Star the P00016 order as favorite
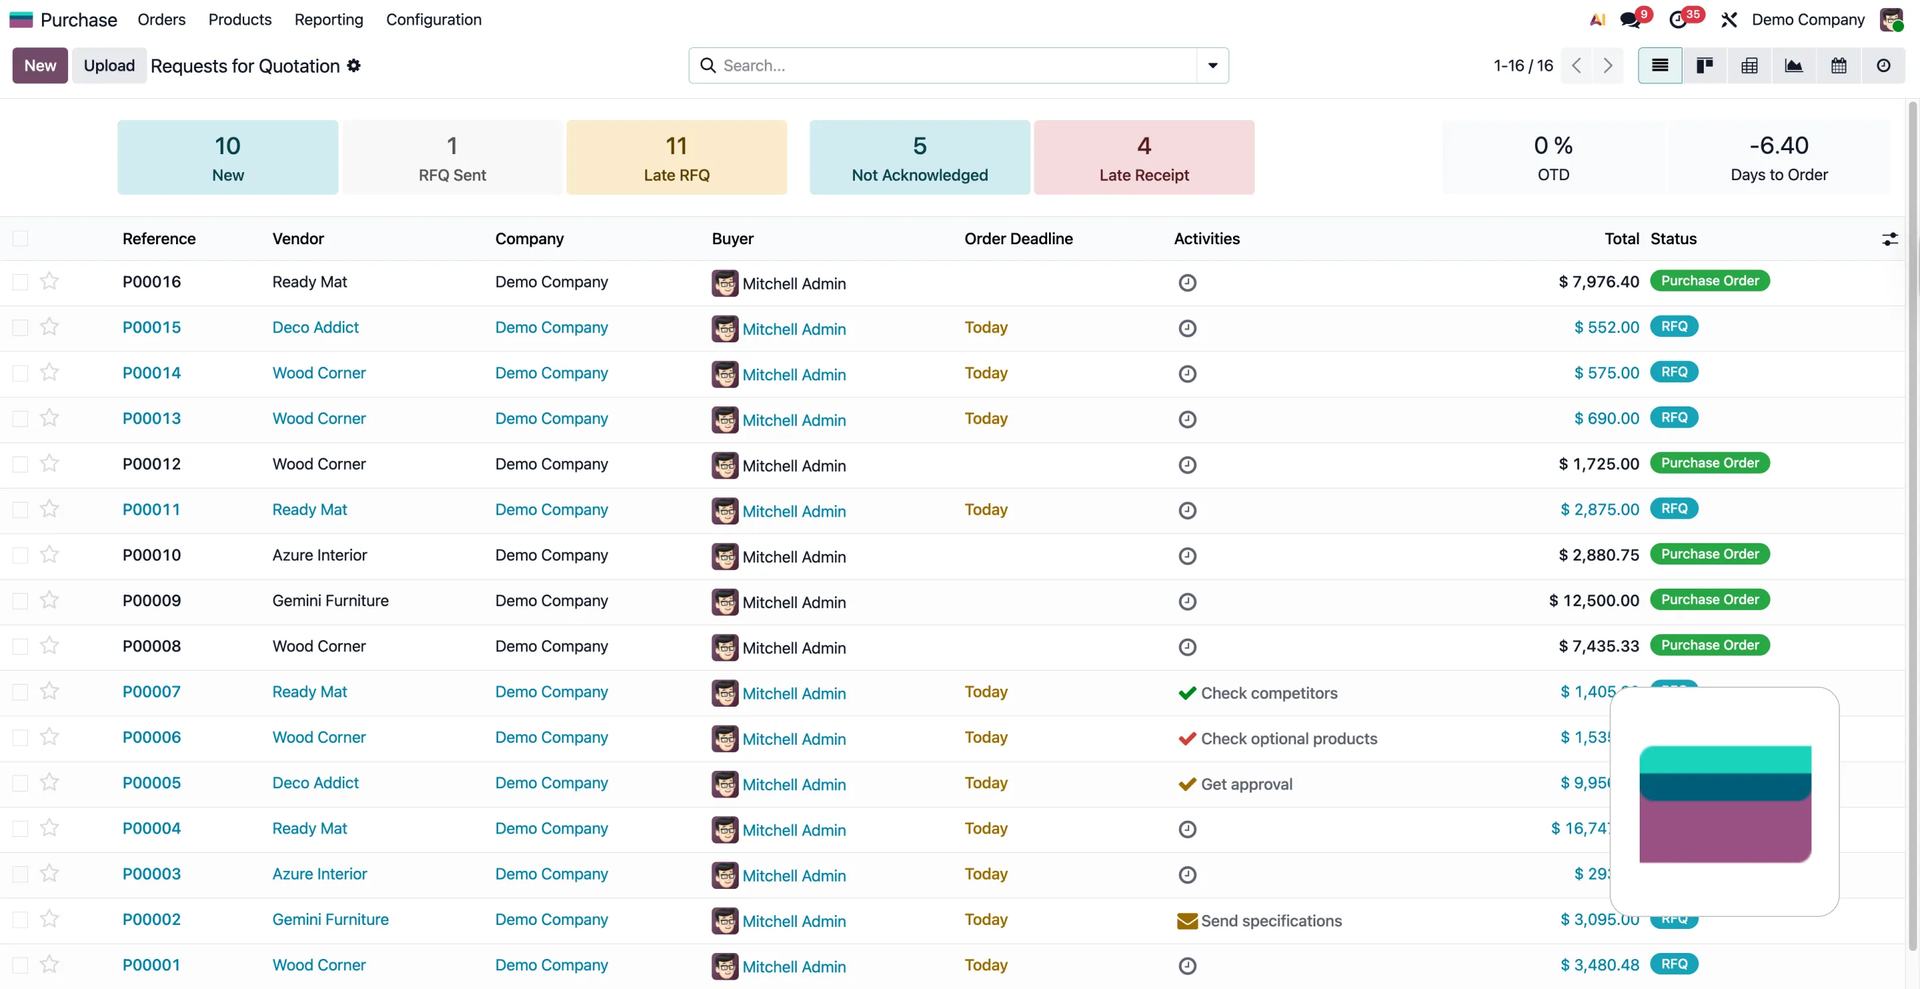 49,282
